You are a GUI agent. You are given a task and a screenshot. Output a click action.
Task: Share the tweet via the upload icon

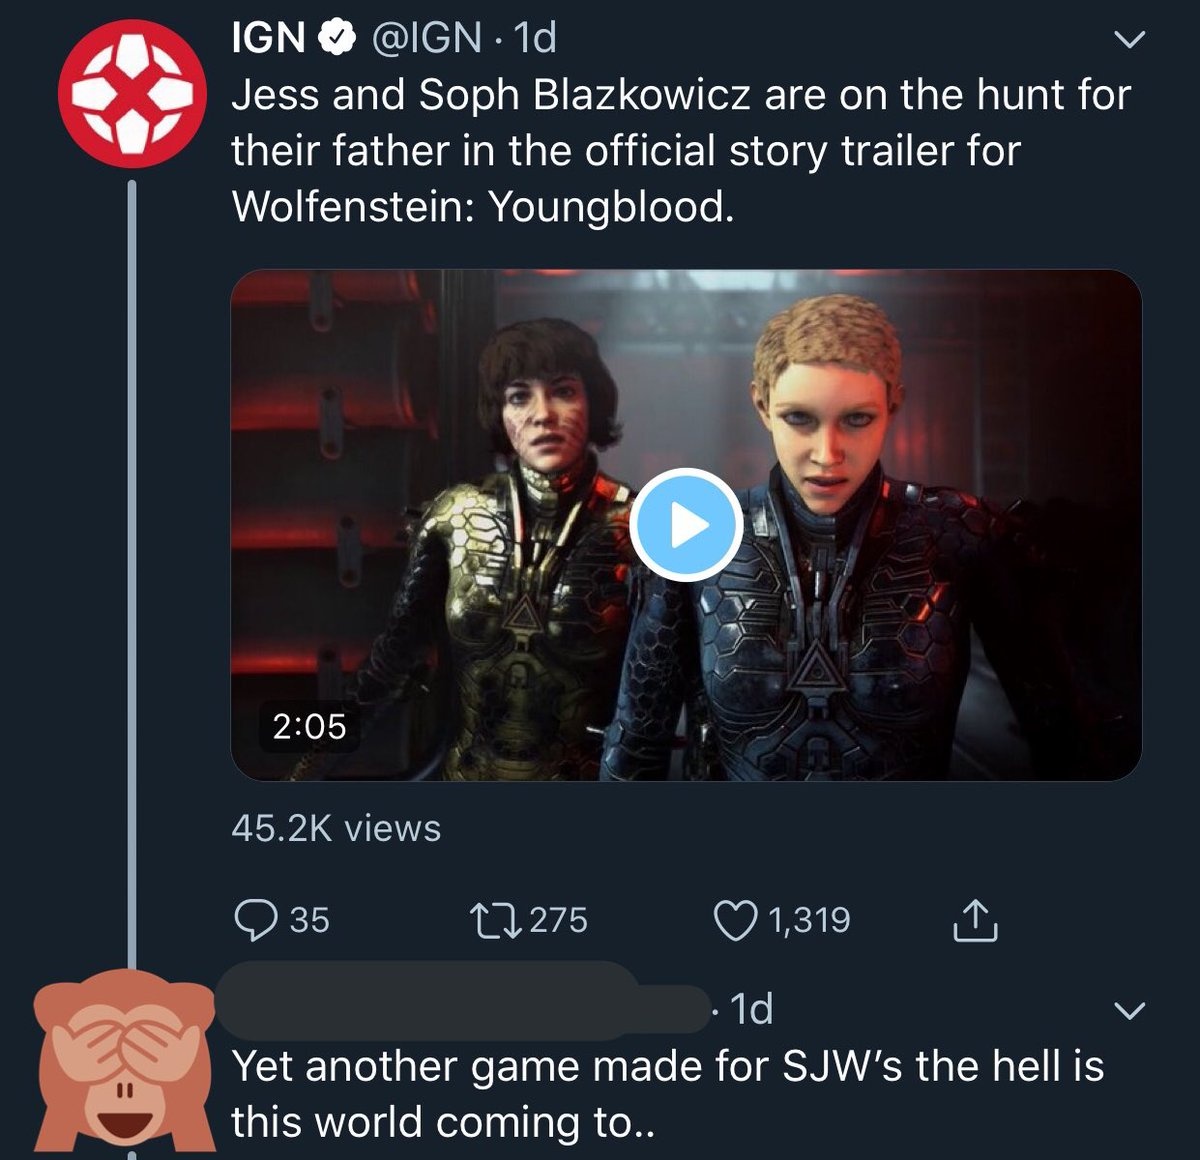(x=975, y=921)
